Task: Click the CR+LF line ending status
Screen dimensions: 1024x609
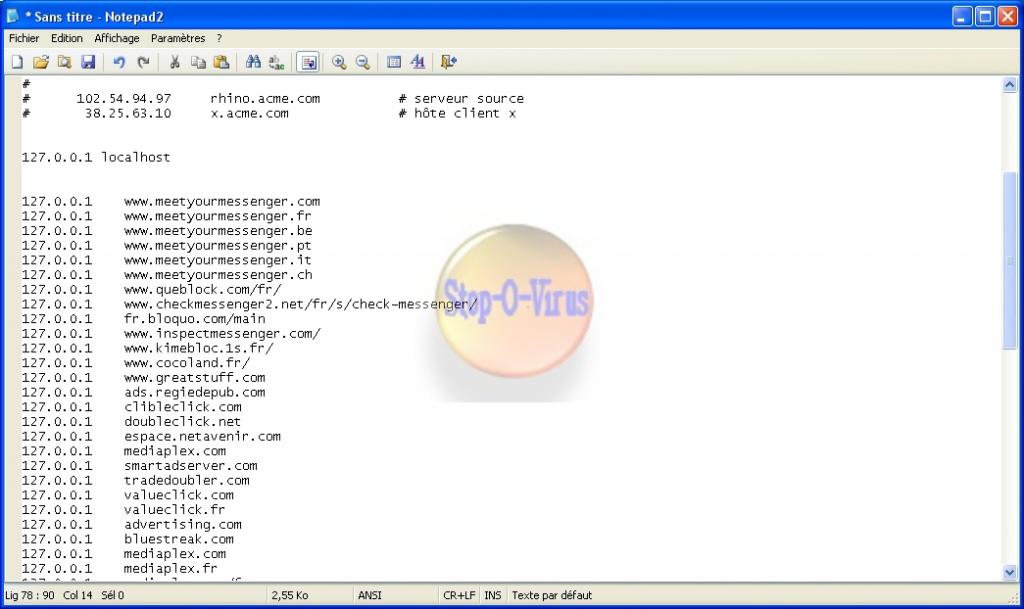Action: 459,595
